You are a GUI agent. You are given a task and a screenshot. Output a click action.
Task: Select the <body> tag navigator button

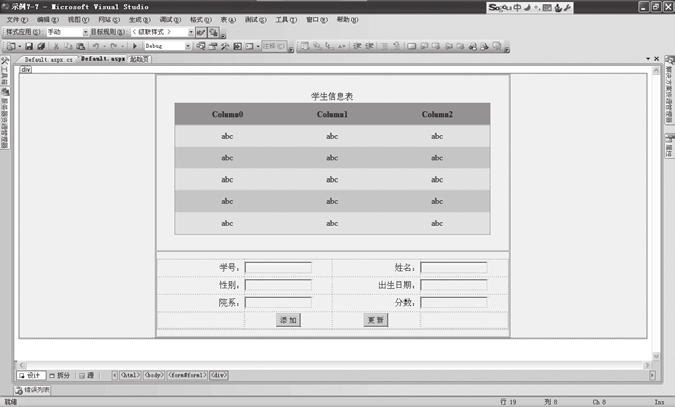154,376
